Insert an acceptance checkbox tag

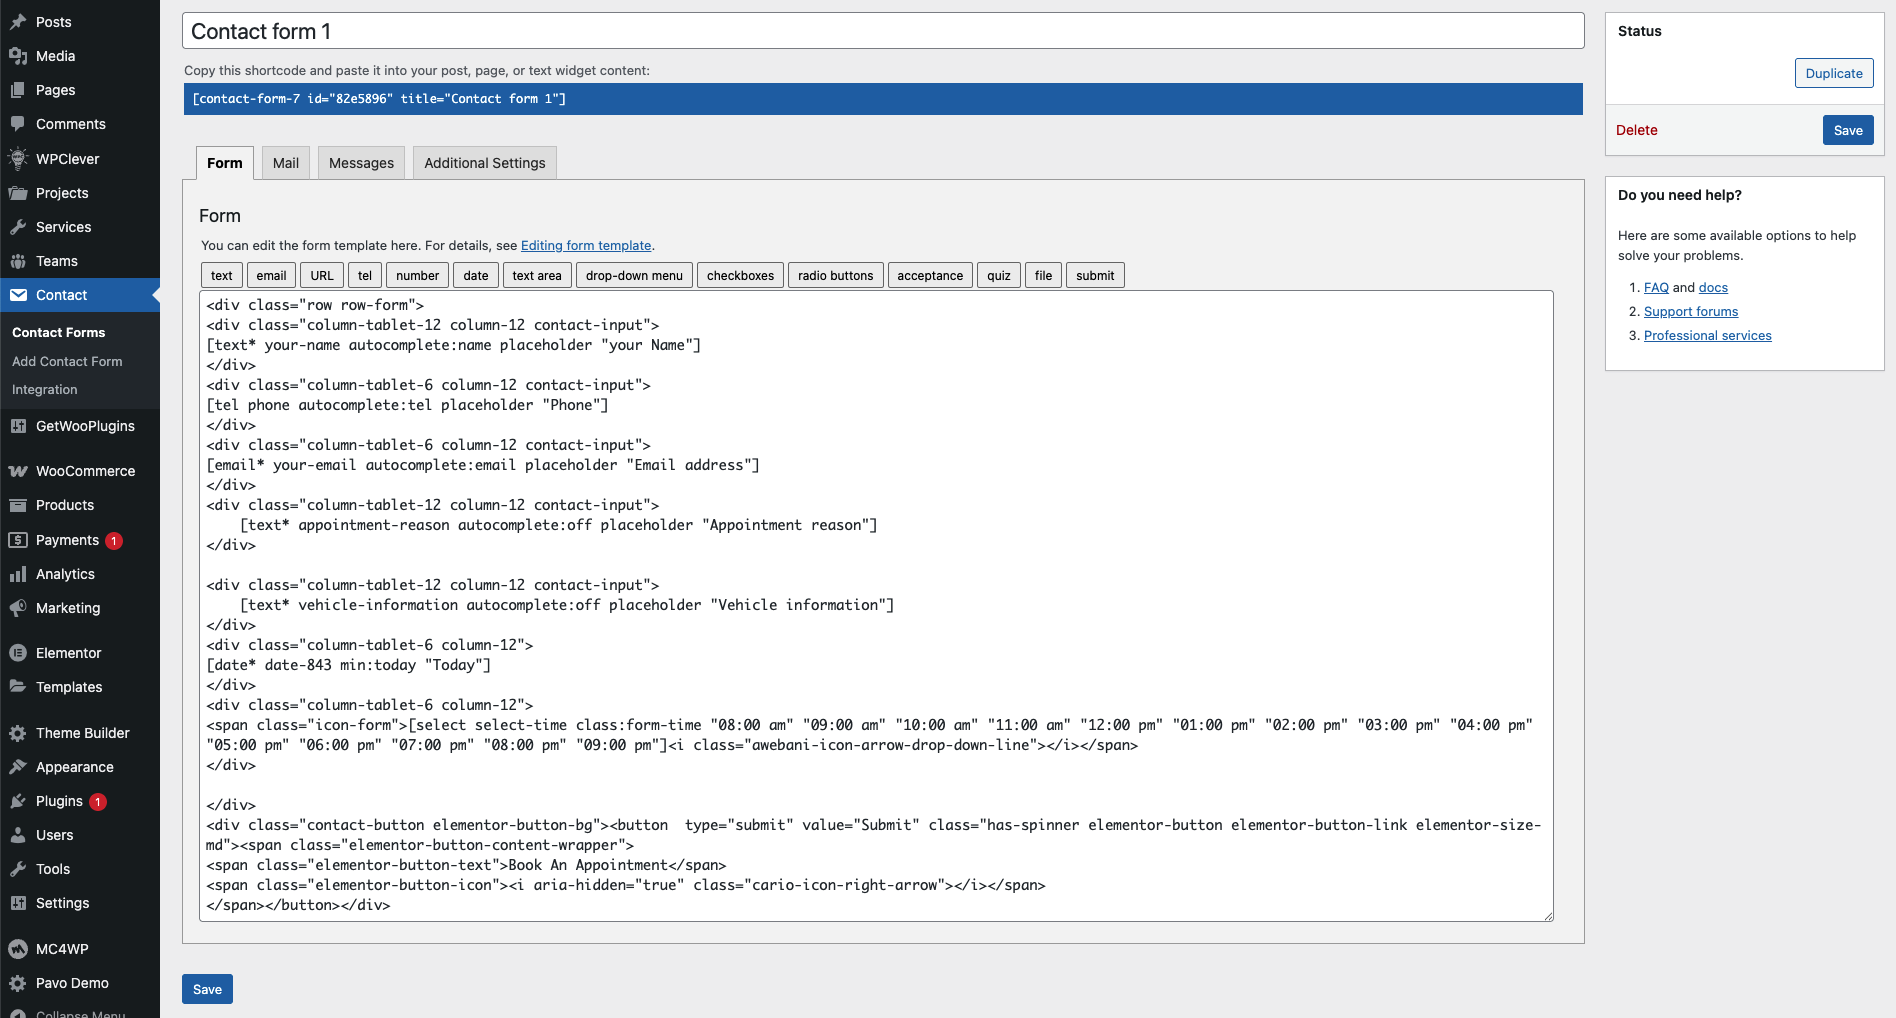(x=929, y=276)
